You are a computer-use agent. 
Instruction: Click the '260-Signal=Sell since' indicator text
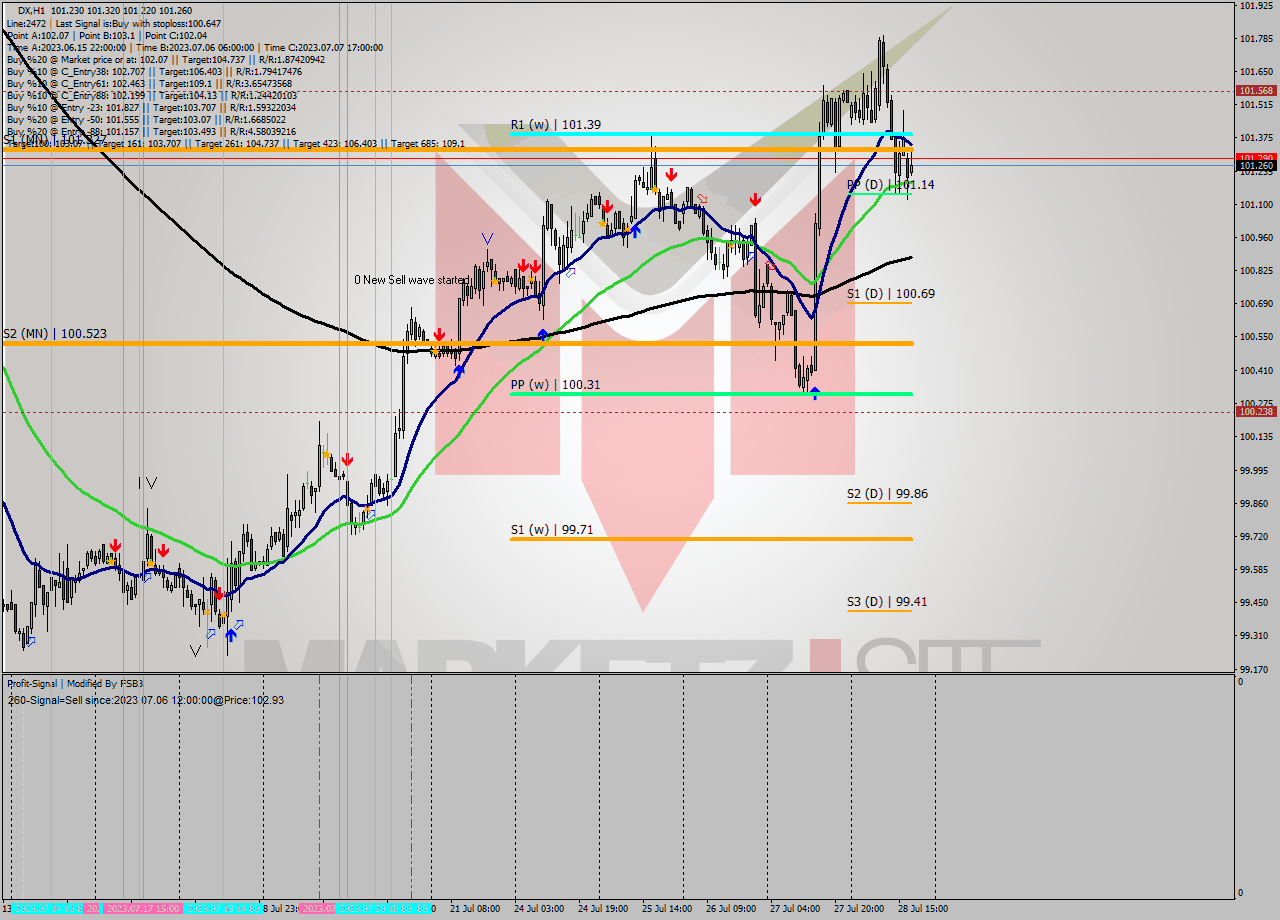tap(146, 700)
